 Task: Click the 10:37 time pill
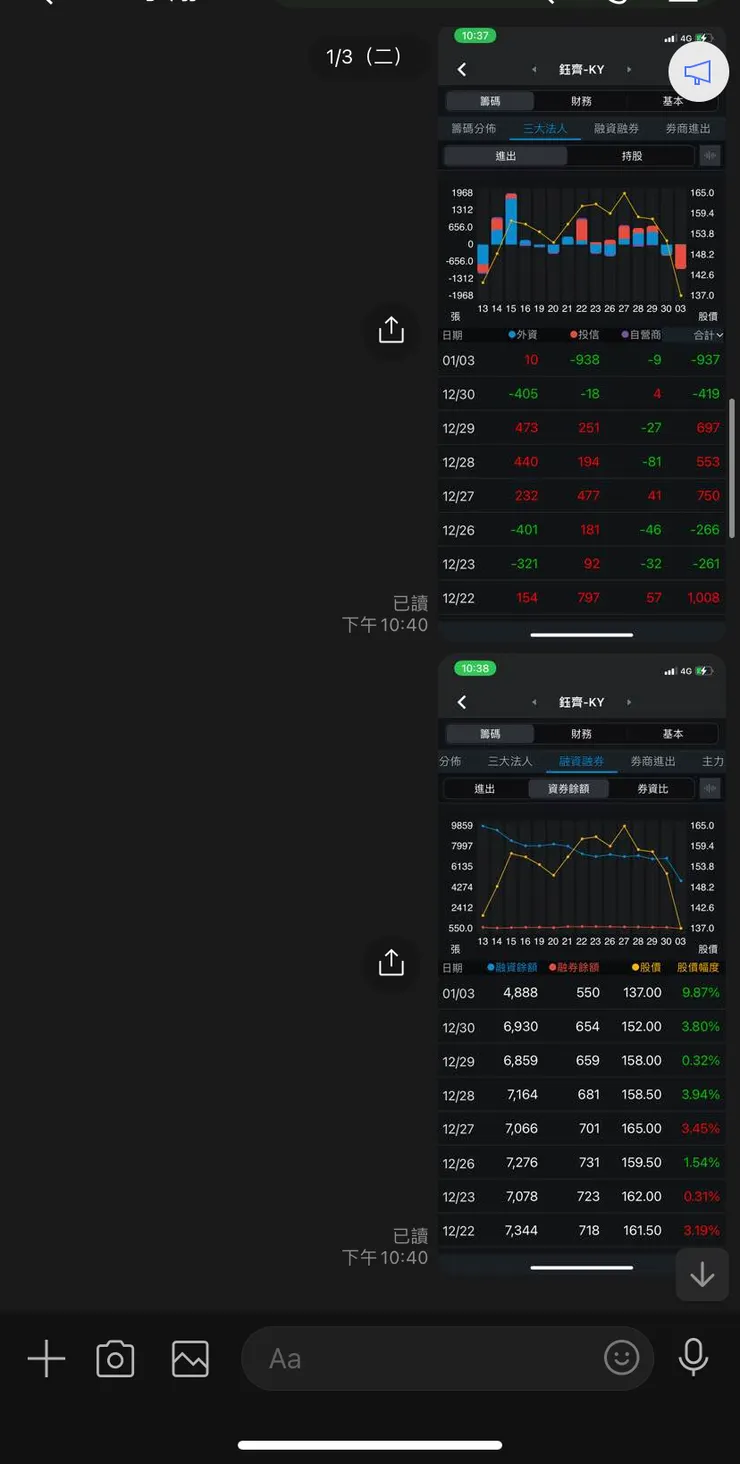pyautogui.click(x=476, y=36)
